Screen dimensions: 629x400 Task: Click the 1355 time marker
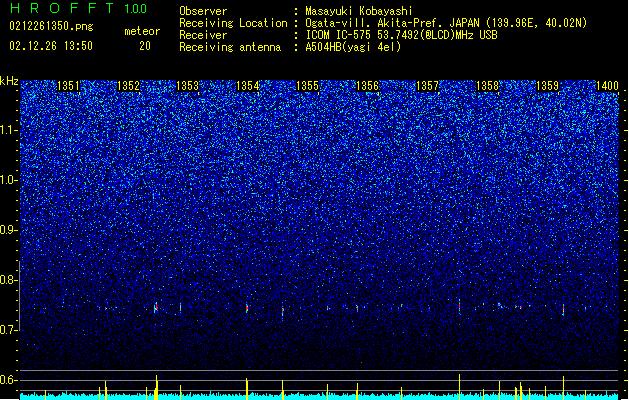307,86
